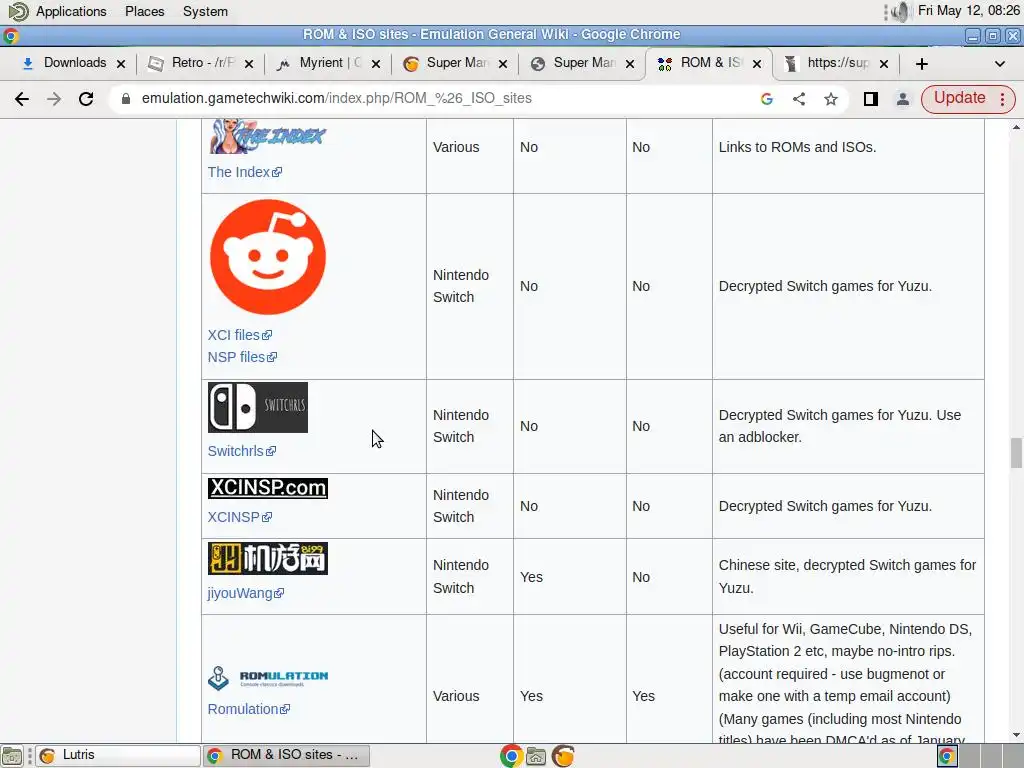
Task: Reload the current page
Action: coord(86,99)
